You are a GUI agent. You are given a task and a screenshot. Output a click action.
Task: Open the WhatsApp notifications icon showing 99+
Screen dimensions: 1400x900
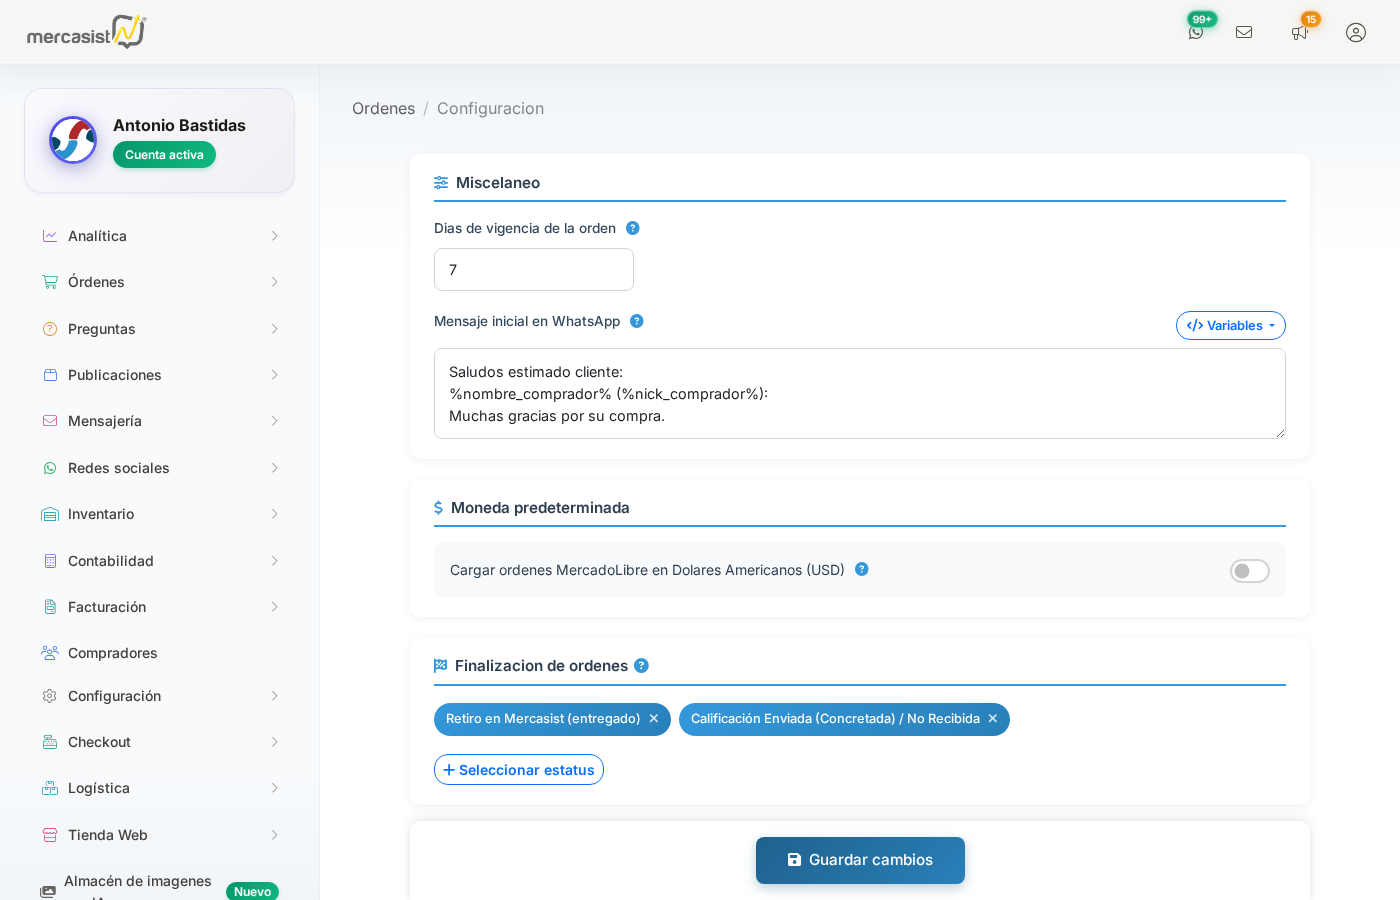click(x=1196, y=32)
